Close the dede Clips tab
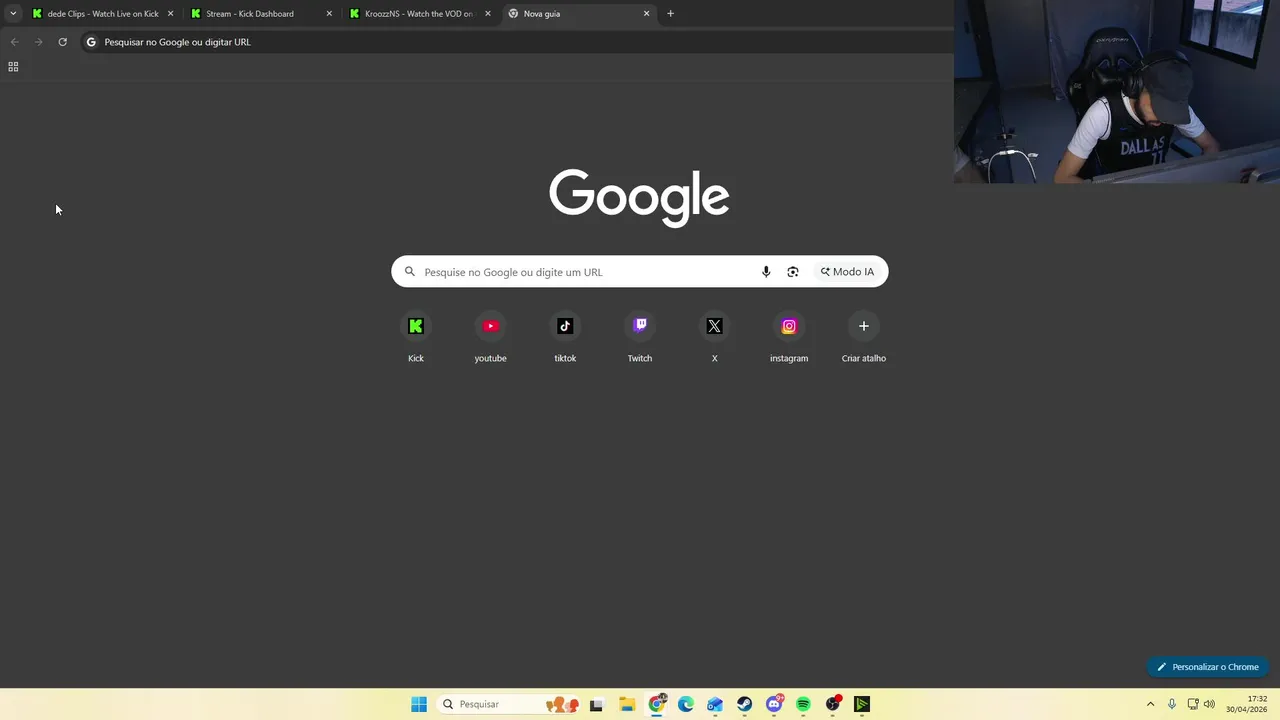 tap(170, 14)
